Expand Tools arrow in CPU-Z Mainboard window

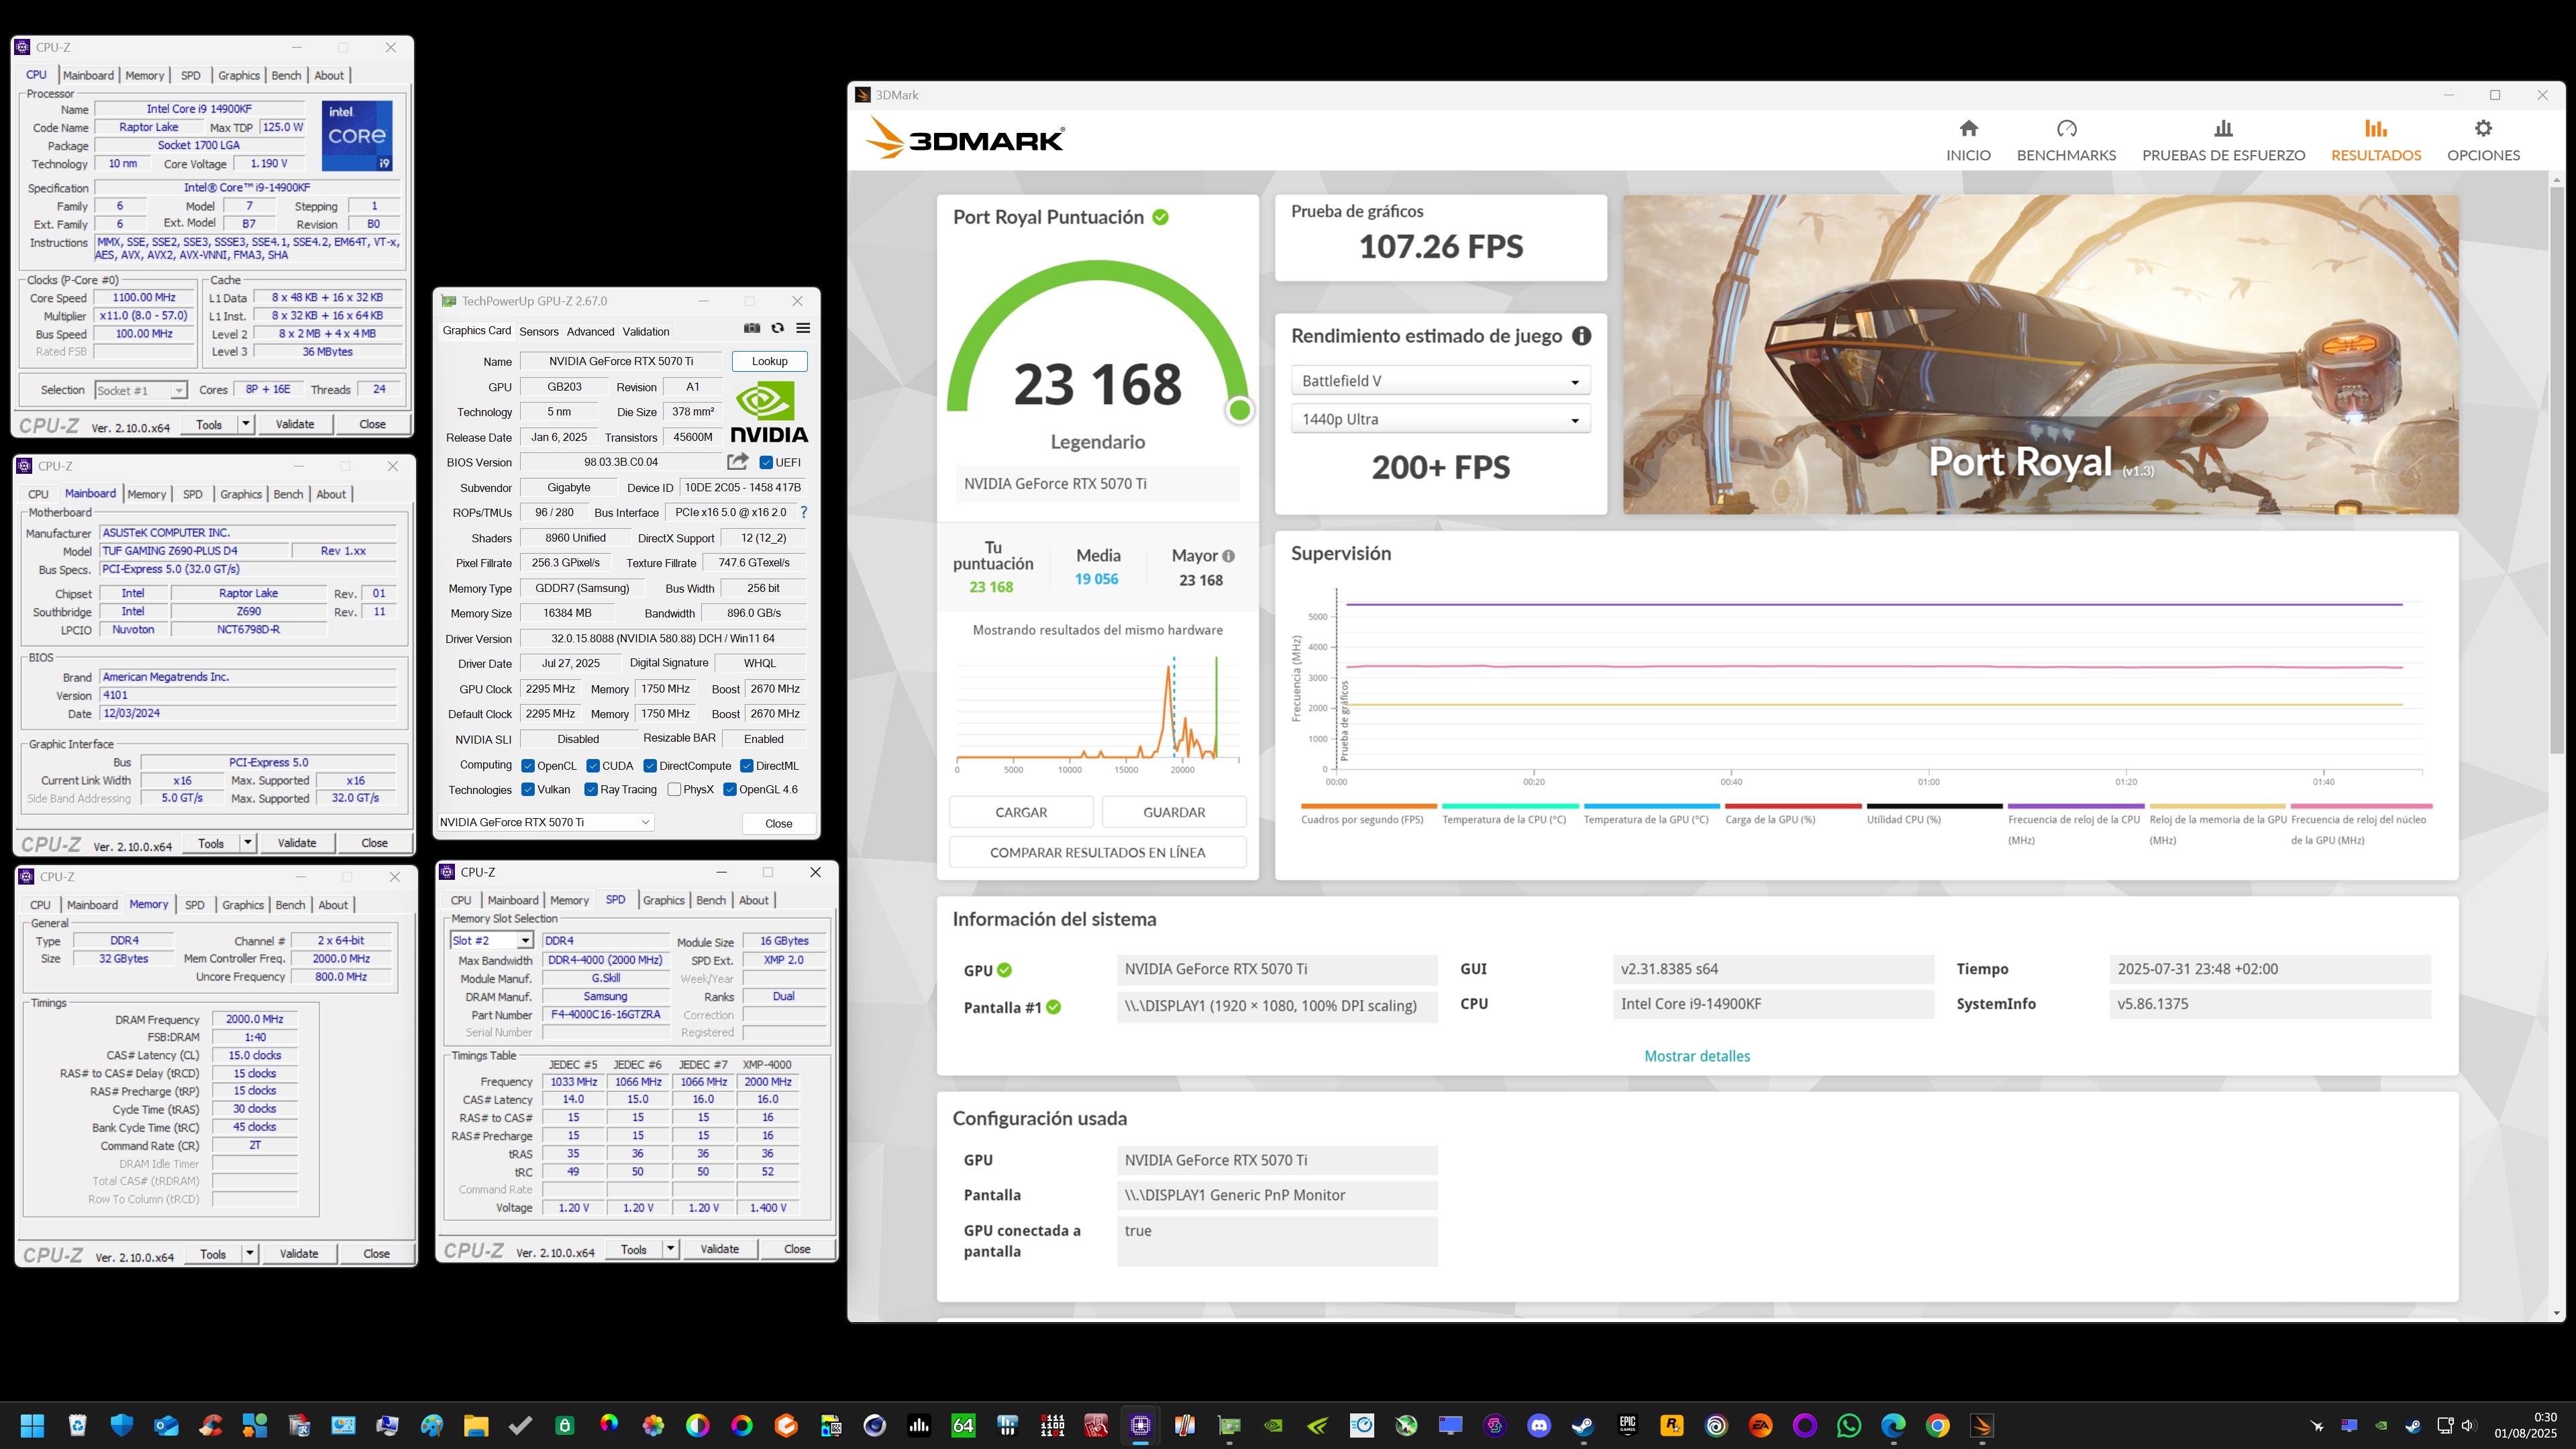coord(248,843)
